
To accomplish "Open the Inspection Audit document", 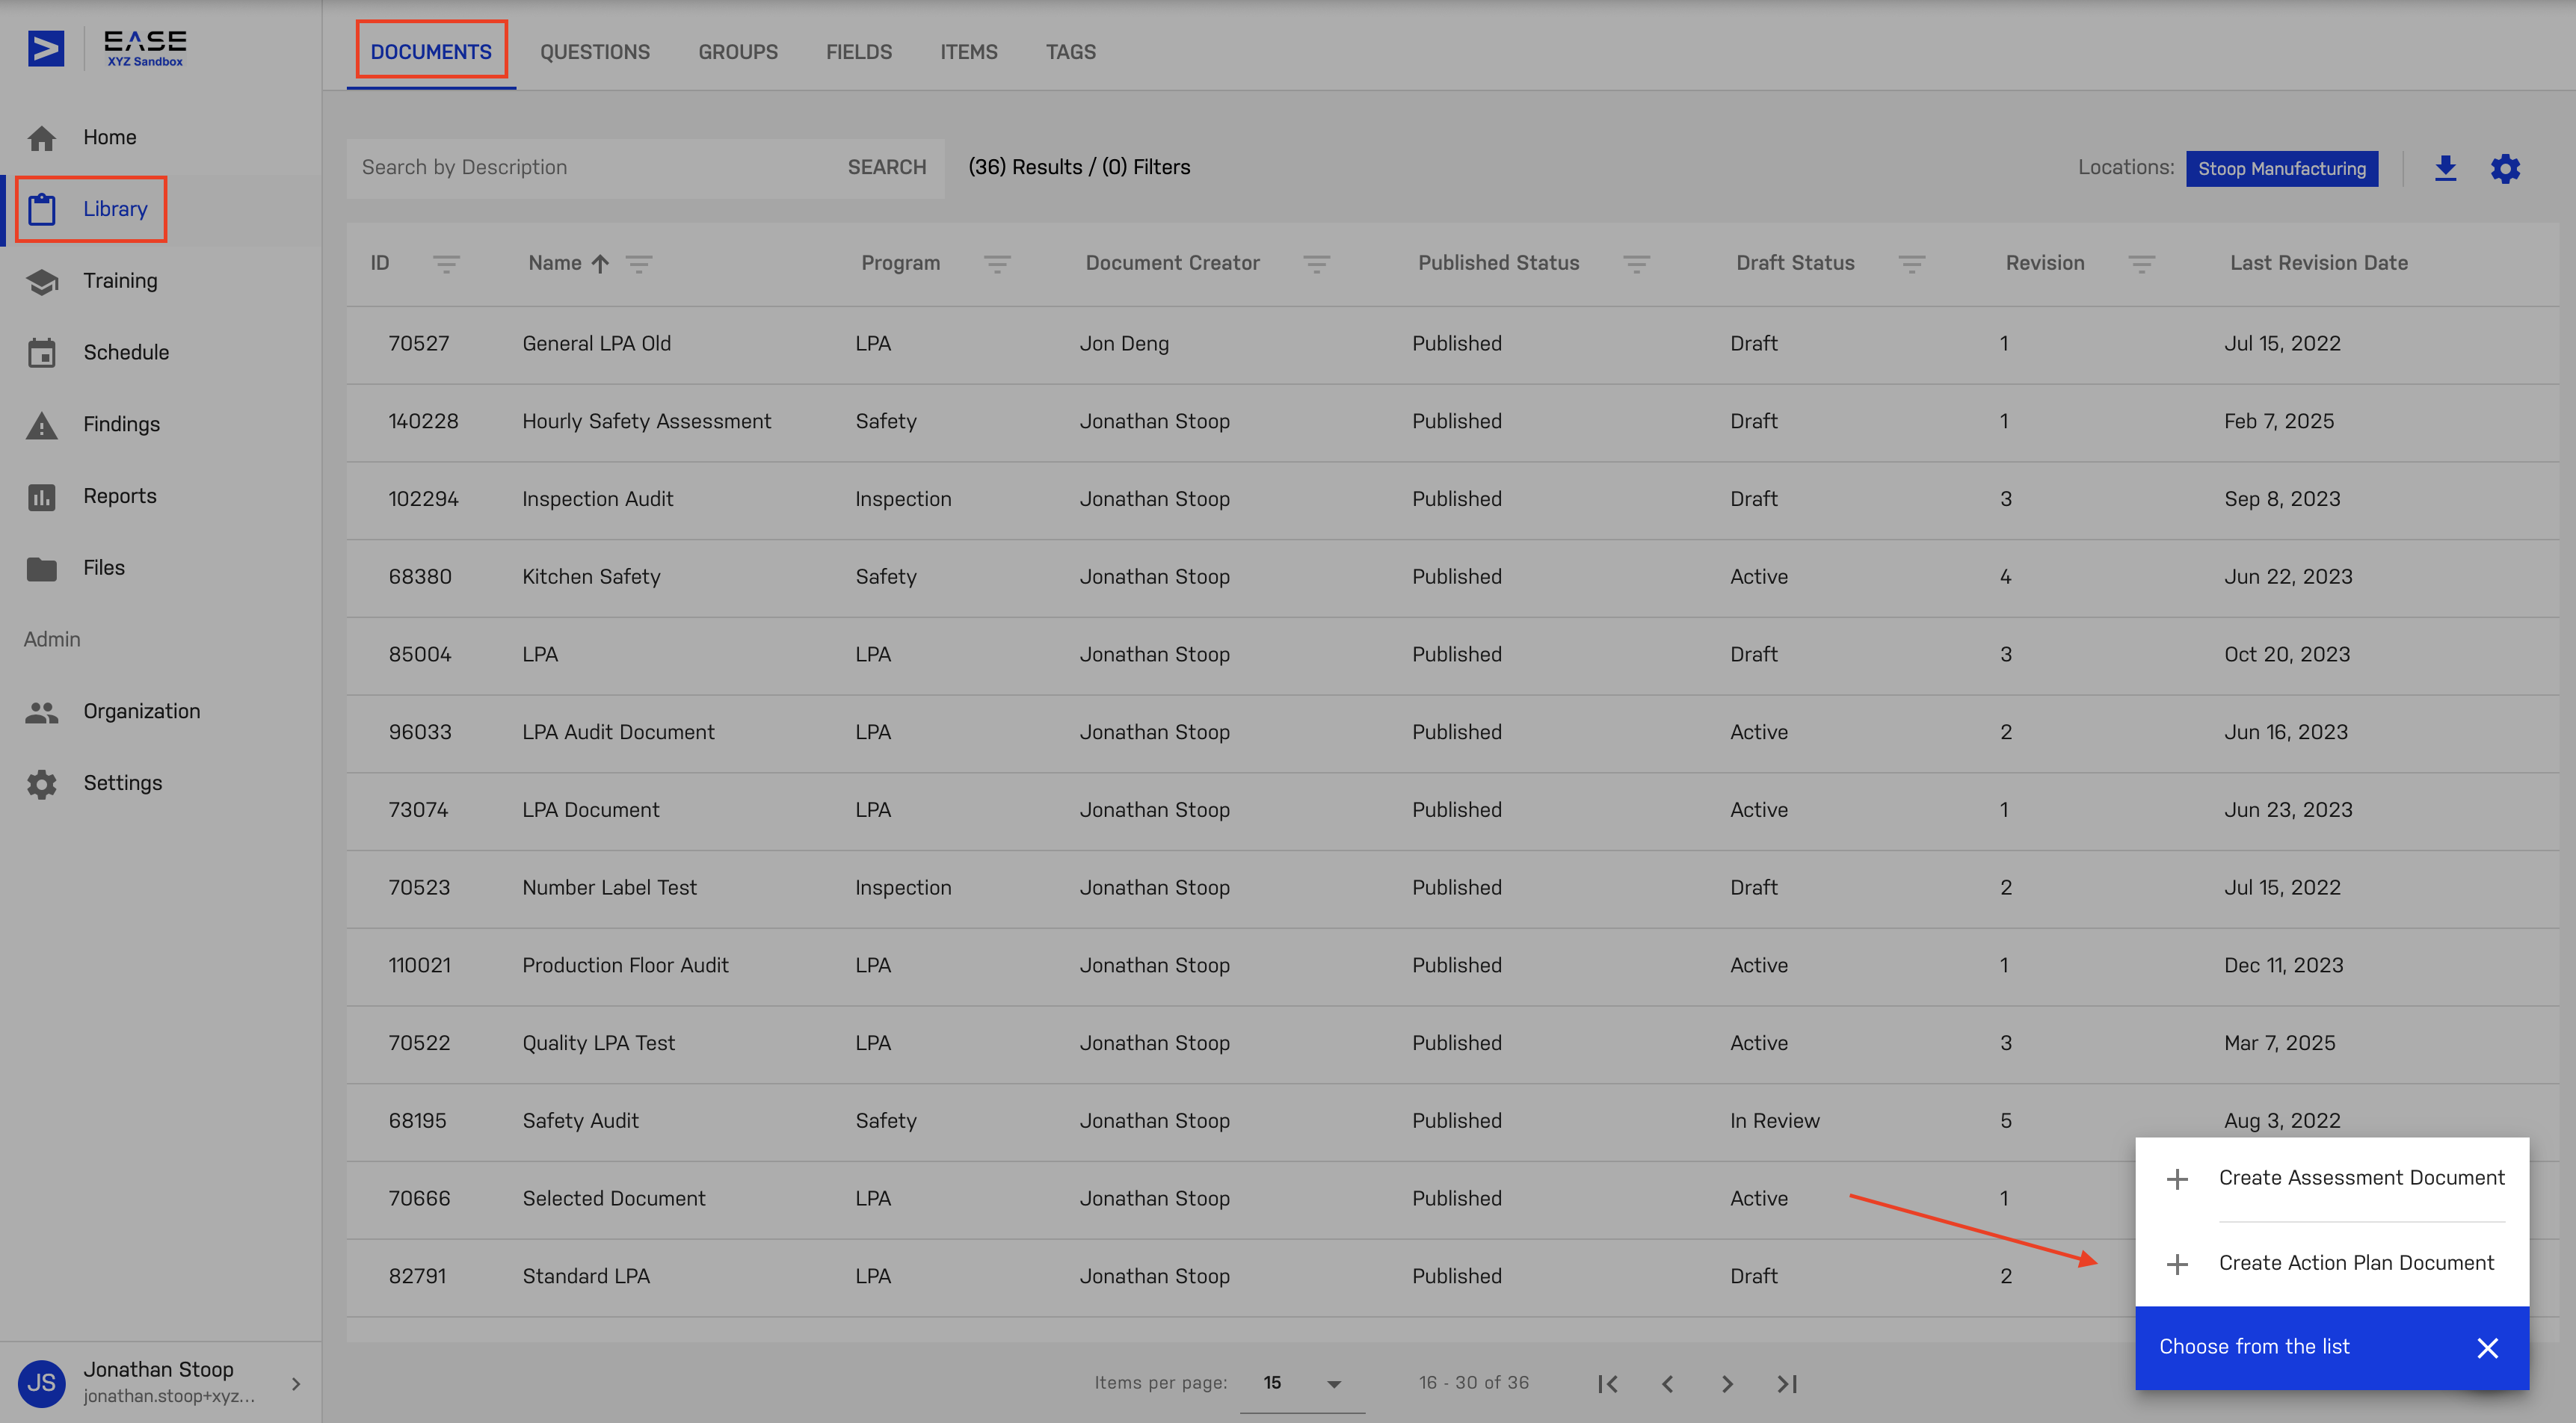I will coord(597,500).
